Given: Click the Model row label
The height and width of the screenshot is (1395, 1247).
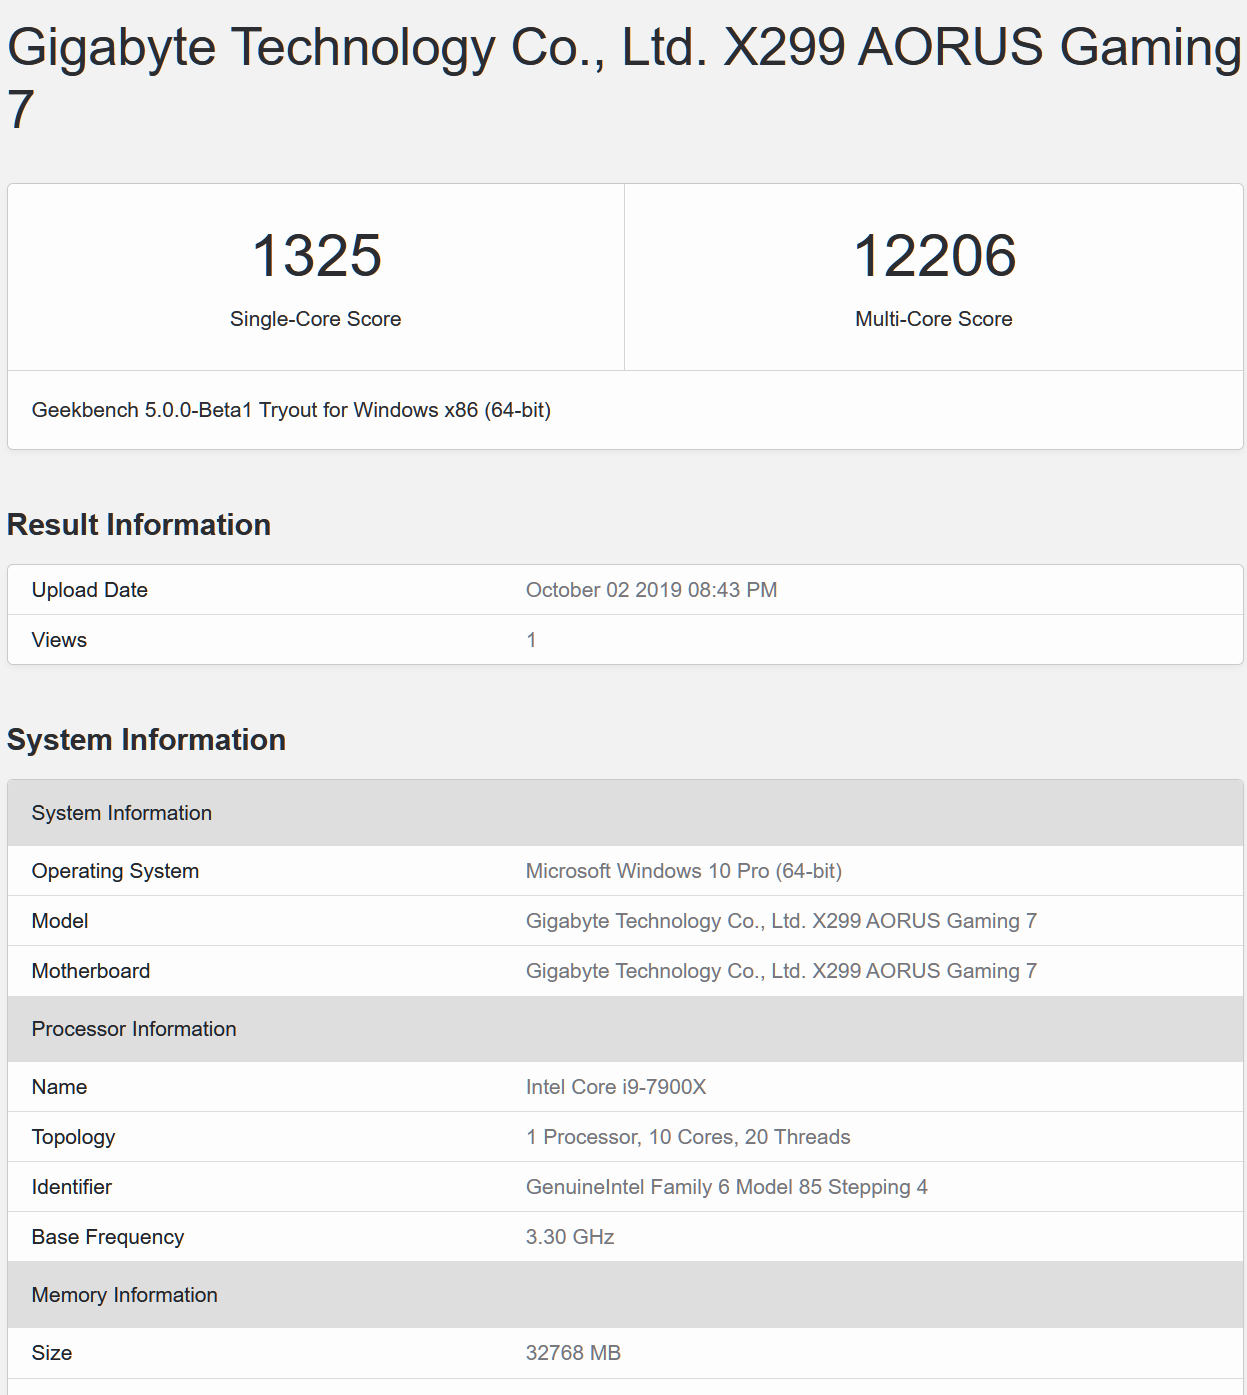Looking at the screenshot, I should click(60, 921).
